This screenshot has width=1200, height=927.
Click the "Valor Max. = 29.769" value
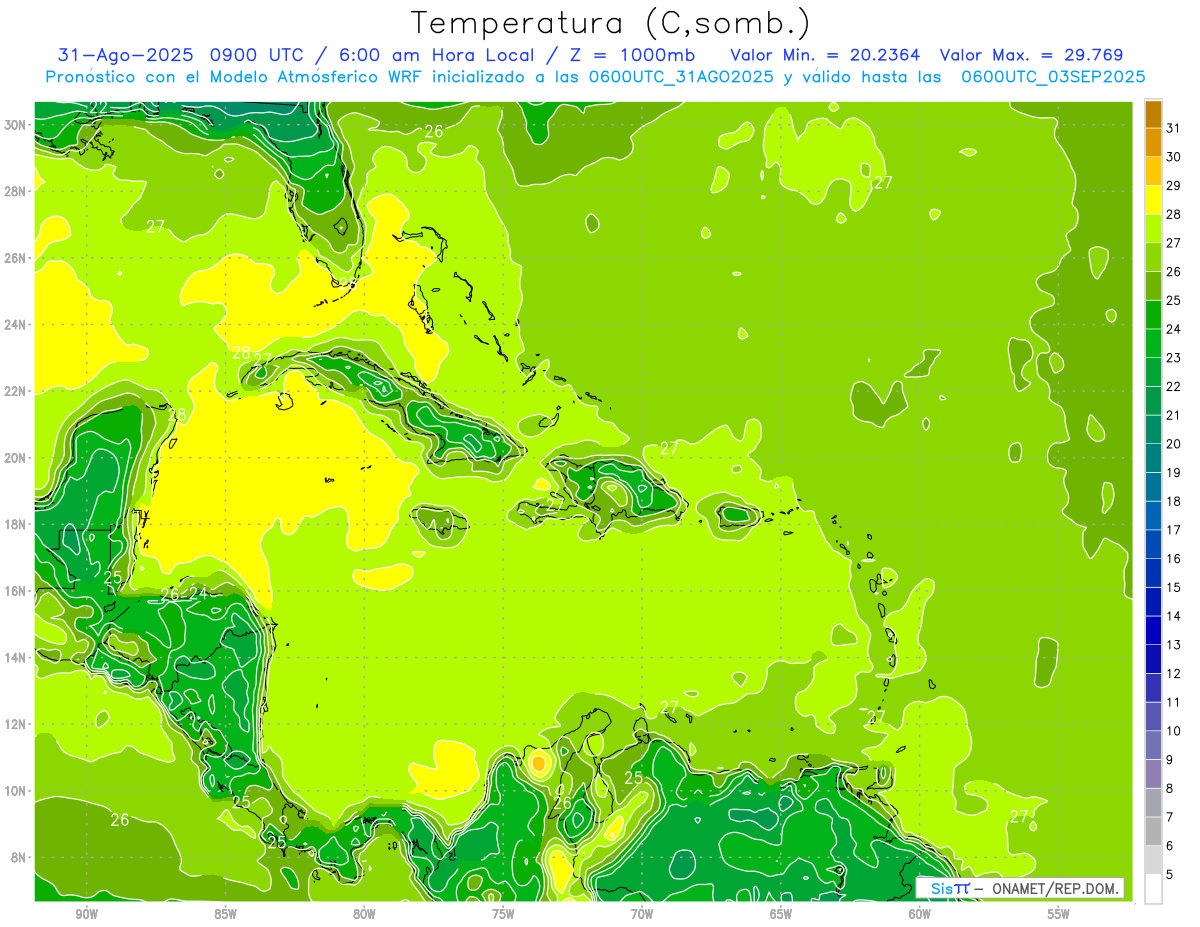(1034, 55)
